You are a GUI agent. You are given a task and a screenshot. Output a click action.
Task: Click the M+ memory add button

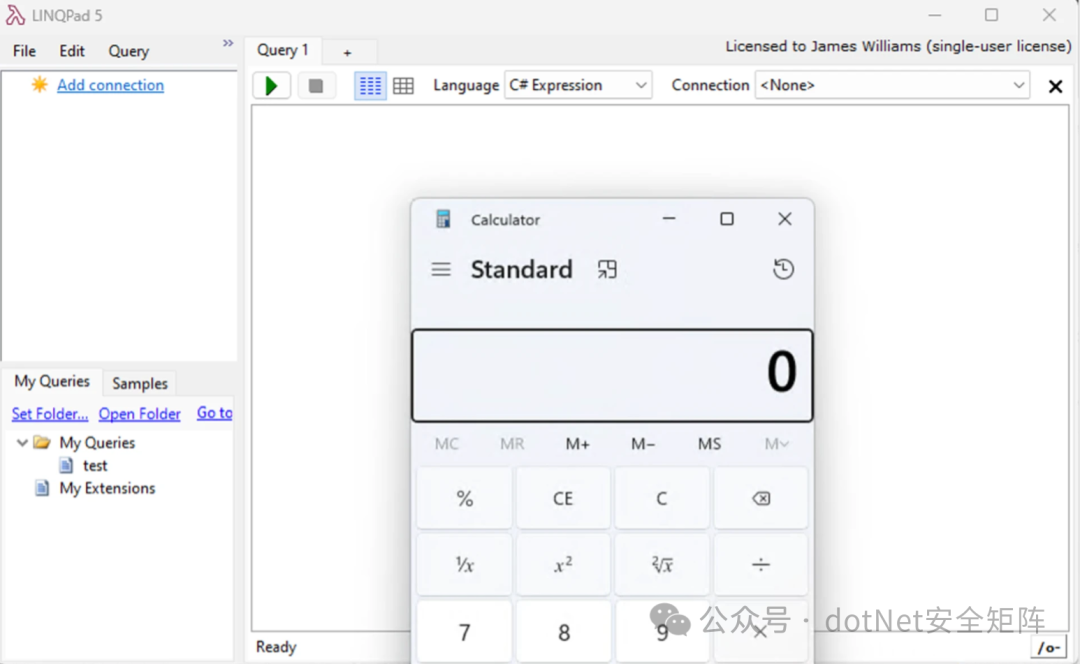tap(577, 444)
